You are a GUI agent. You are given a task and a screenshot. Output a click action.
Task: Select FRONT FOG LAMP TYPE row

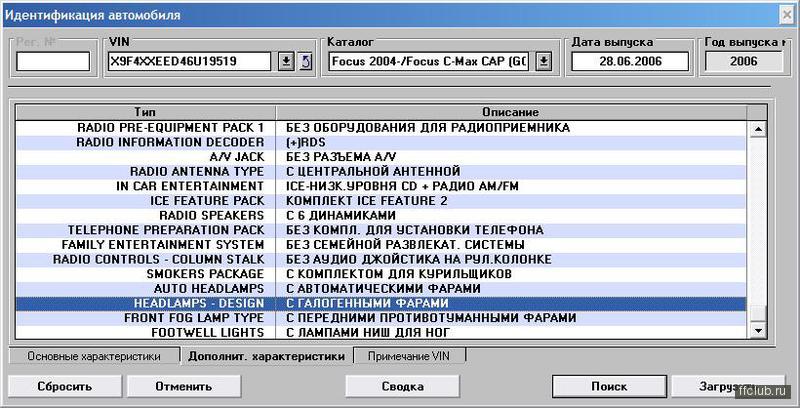pyautogui.click(x=381, y=318)
